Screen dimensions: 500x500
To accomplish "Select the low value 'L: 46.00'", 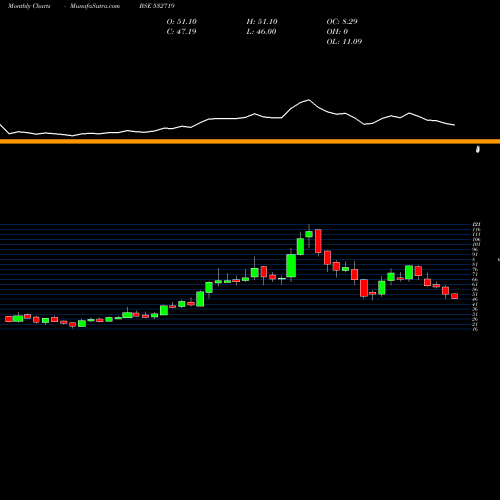I will 261,31.
